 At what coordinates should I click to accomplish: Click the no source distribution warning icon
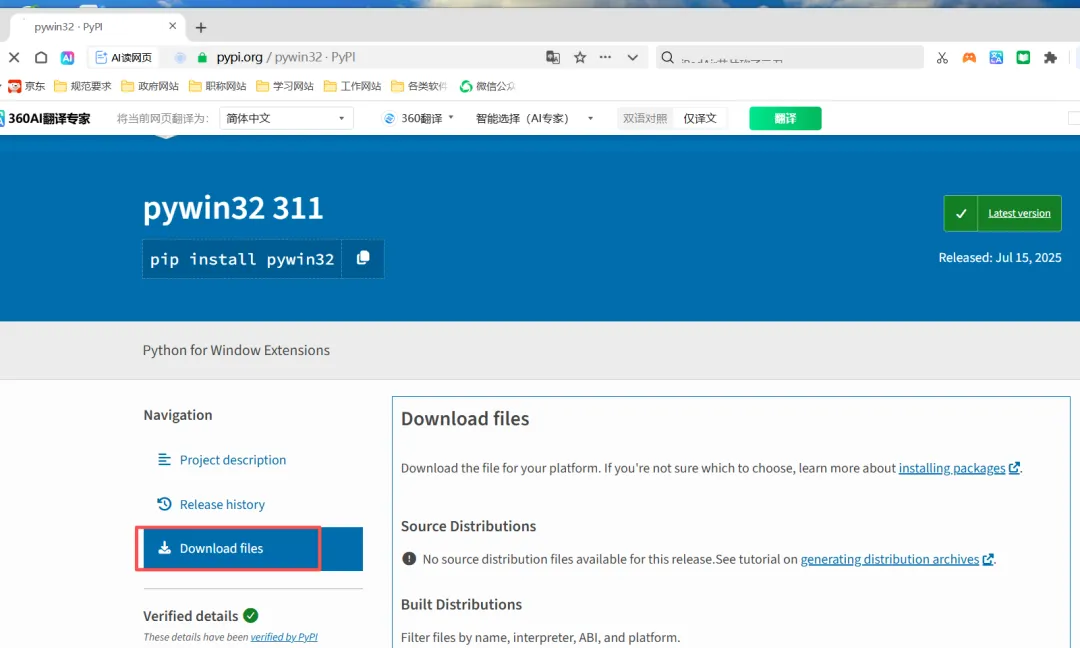pyautogui.click(x=409, y=558)
